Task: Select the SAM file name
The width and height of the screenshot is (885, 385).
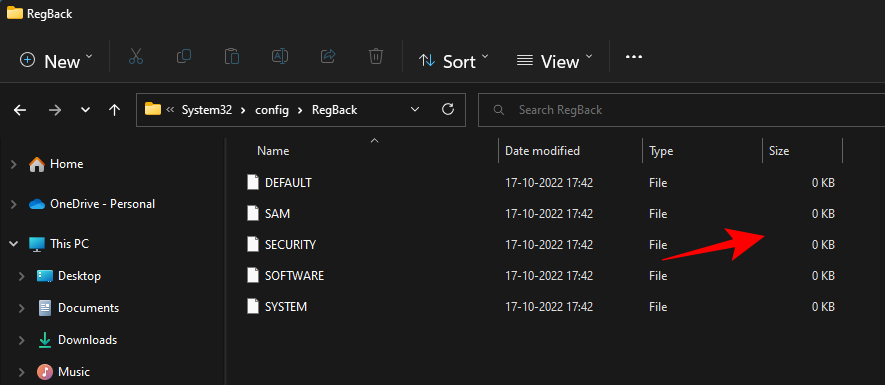Action: 278,214
